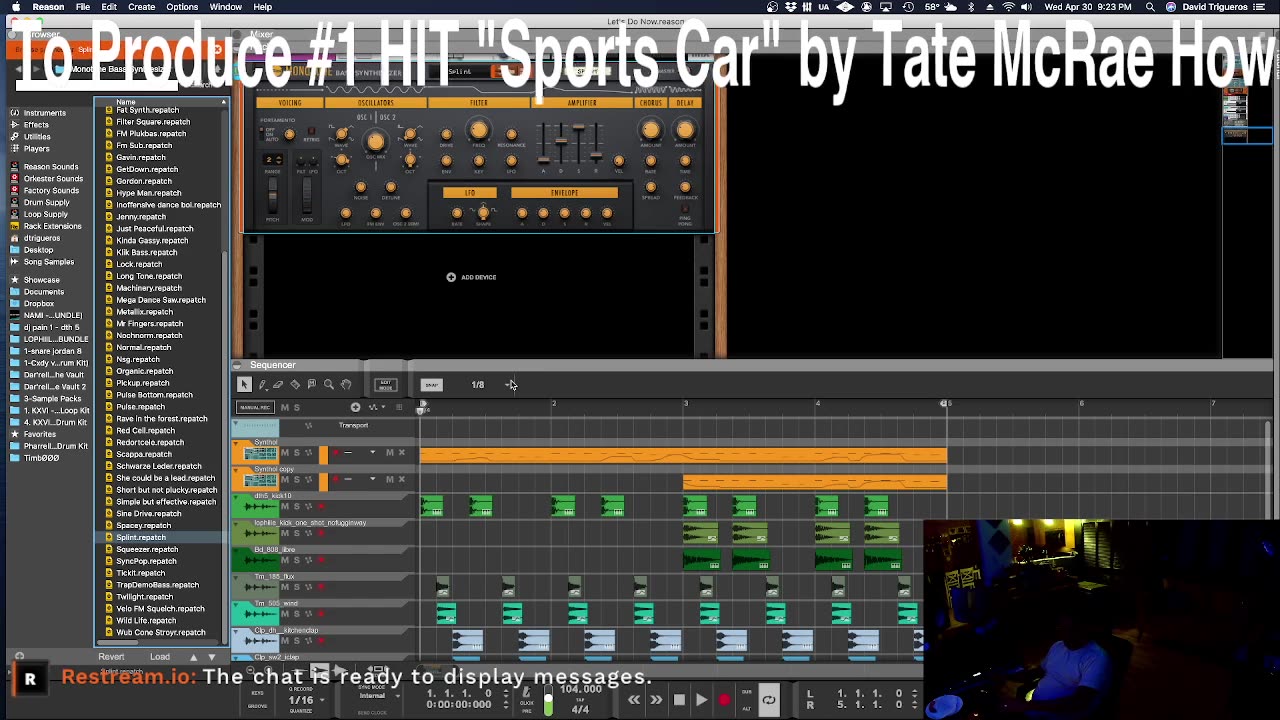
Task: Select the Pencil tool in sequencer toolbar
Action: 262,385
